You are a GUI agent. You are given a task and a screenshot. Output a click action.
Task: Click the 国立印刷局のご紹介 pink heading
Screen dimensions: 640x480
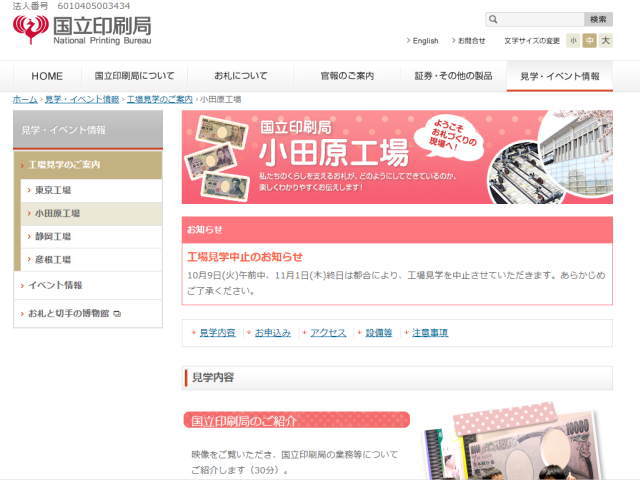point(297,420)
